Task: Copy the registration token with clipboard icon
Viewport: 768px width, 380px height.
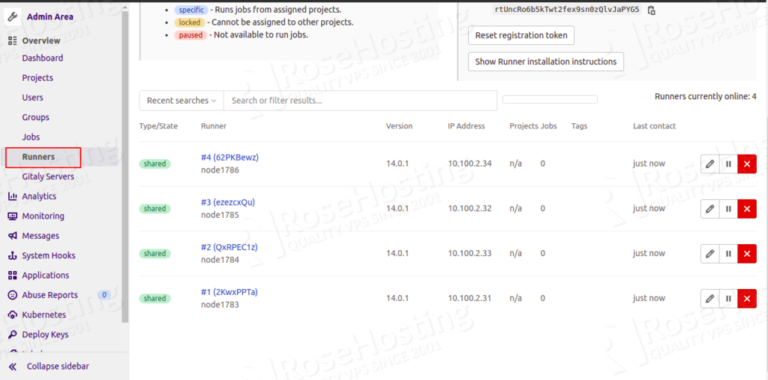Action: pos(651,10)
